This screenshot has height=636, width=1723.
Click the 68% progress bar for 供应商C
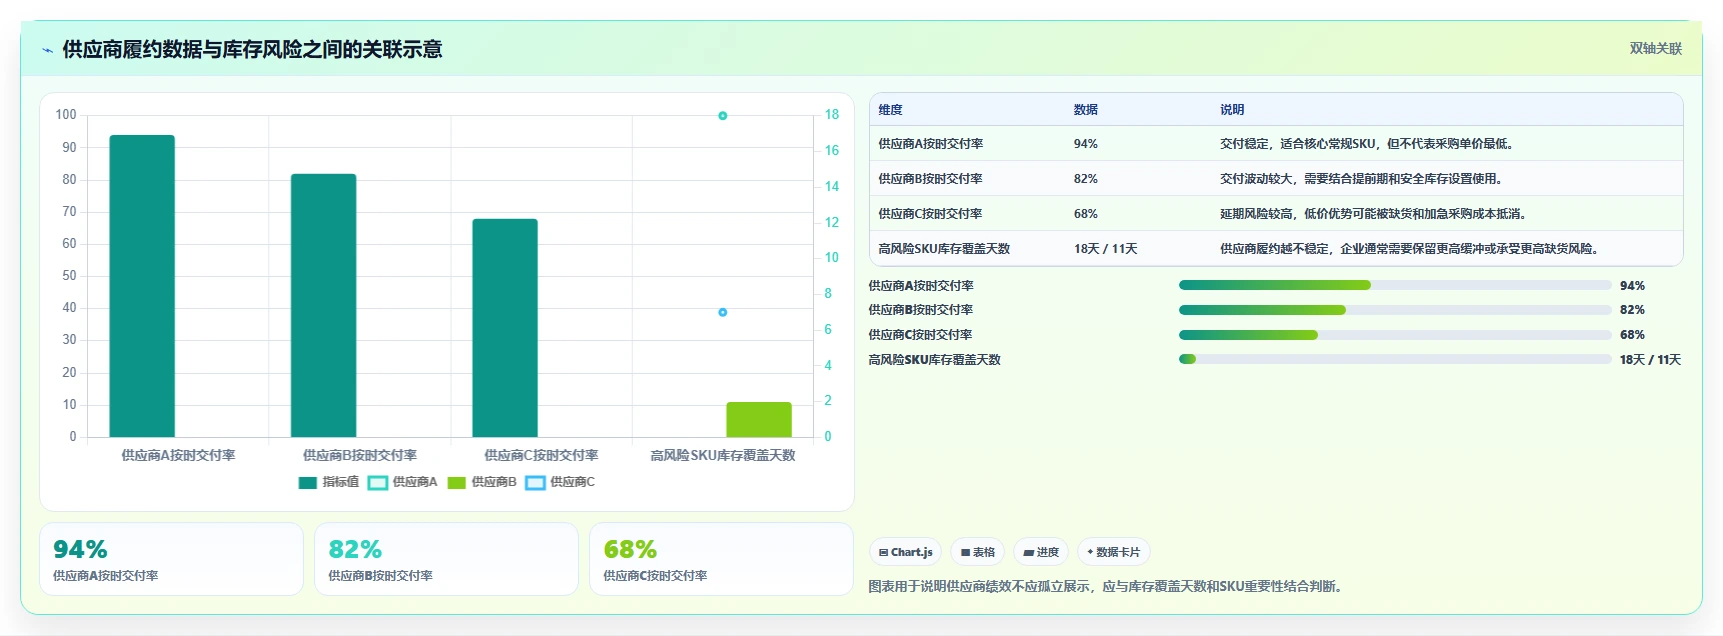1395,335
